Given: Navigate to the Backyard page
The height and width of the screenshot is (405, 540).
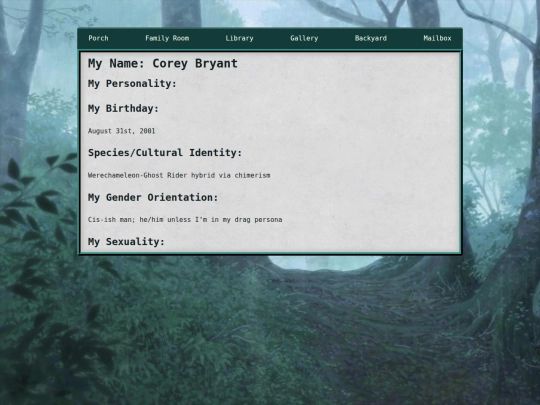Looking at the screenshot, I should (371, 38).
